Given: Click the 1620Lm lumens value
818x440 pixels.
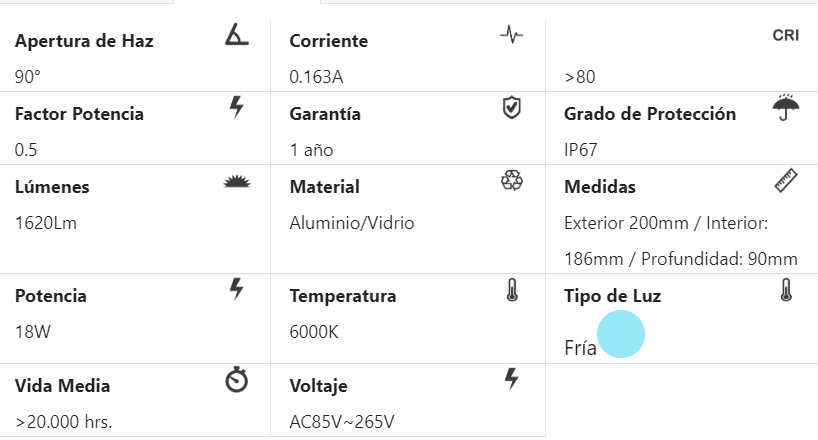Looking at the screenshot, I should point(46,223).
